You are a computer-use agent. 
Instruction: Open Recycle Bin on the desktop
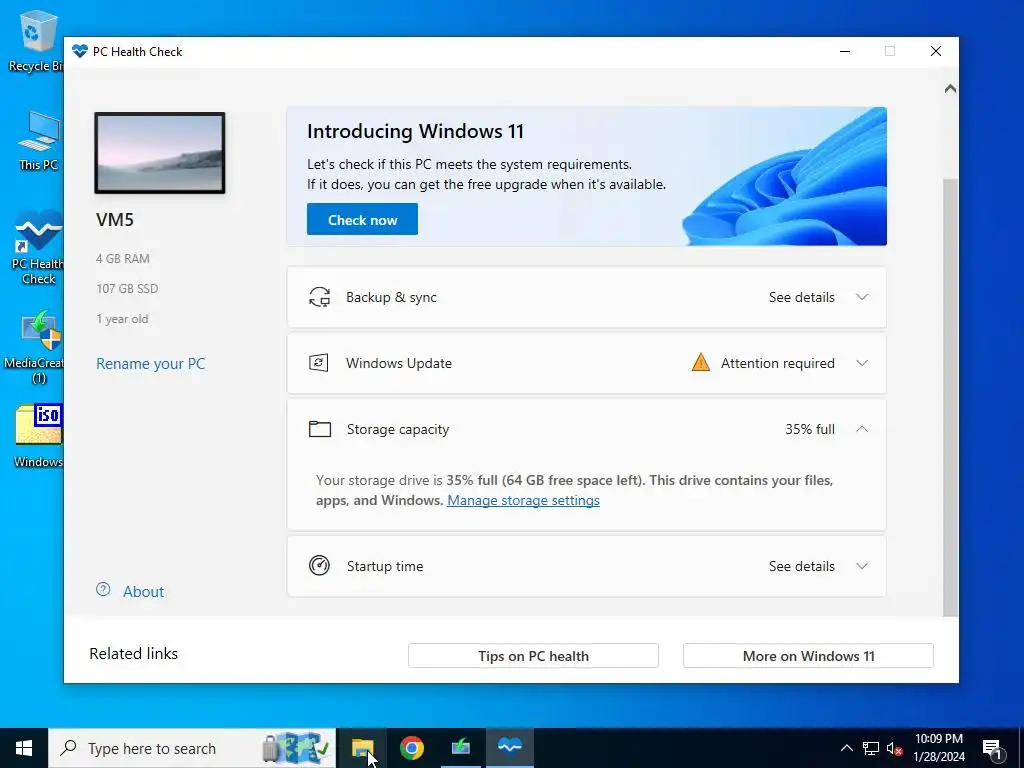(37, 40)
